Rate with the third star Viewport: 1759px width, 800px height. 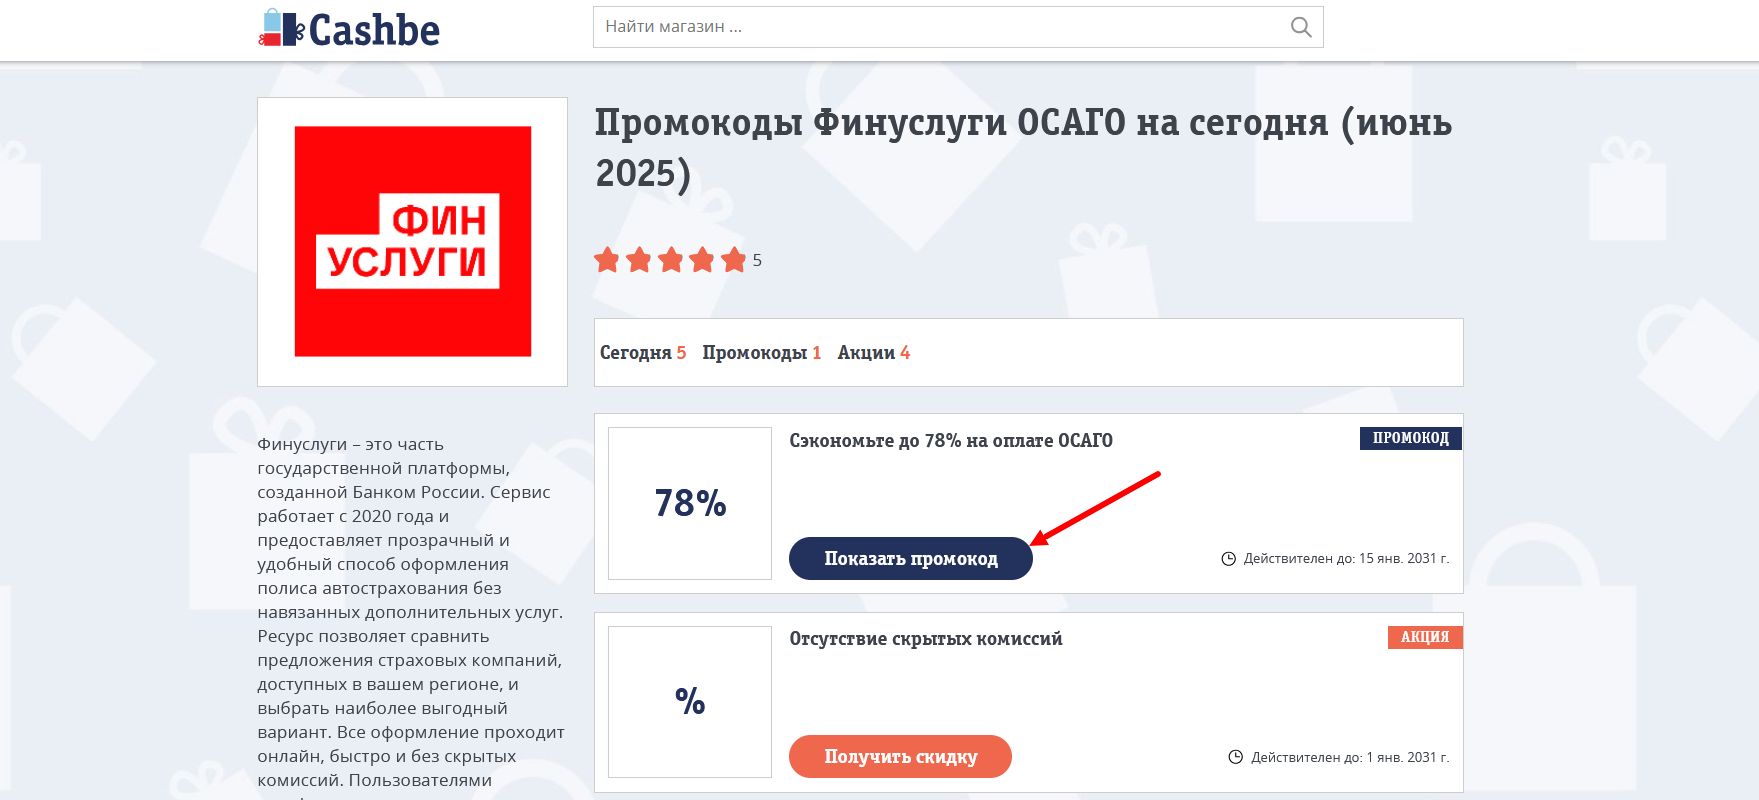point(670,260)
